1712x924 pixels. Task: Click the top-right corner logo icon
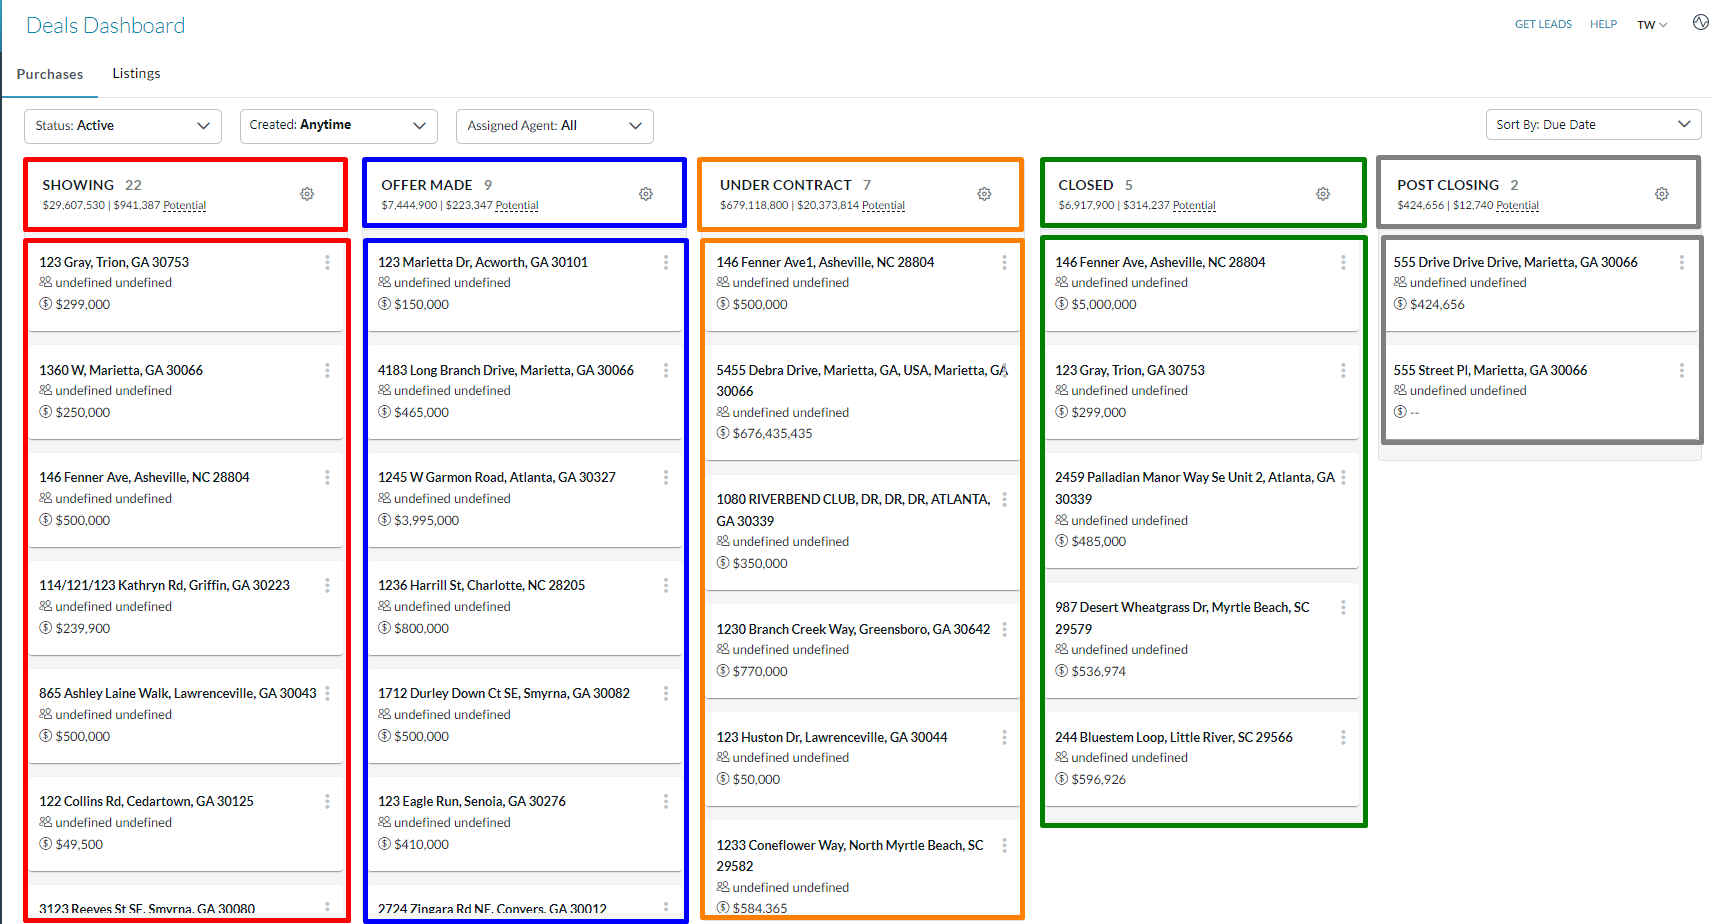1700,22
